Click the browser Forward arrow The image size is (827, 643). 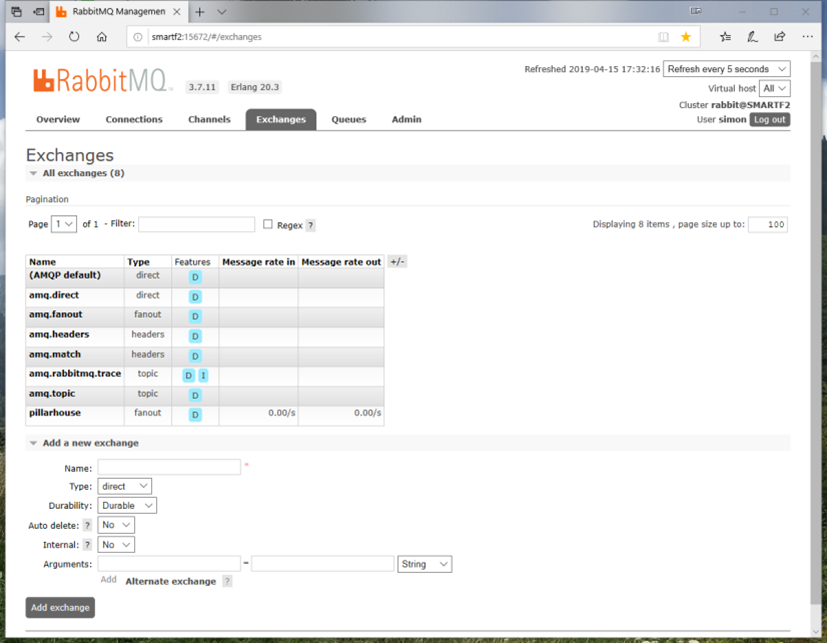point(47,37)
